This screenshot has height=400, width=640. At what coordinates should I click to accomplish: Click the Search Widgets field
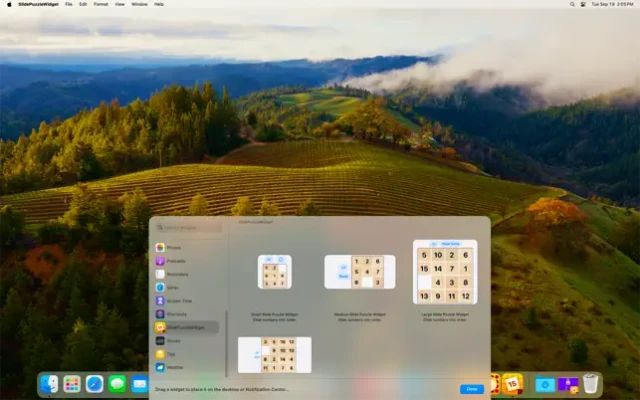pyautogui.click(x=189, y=228)
